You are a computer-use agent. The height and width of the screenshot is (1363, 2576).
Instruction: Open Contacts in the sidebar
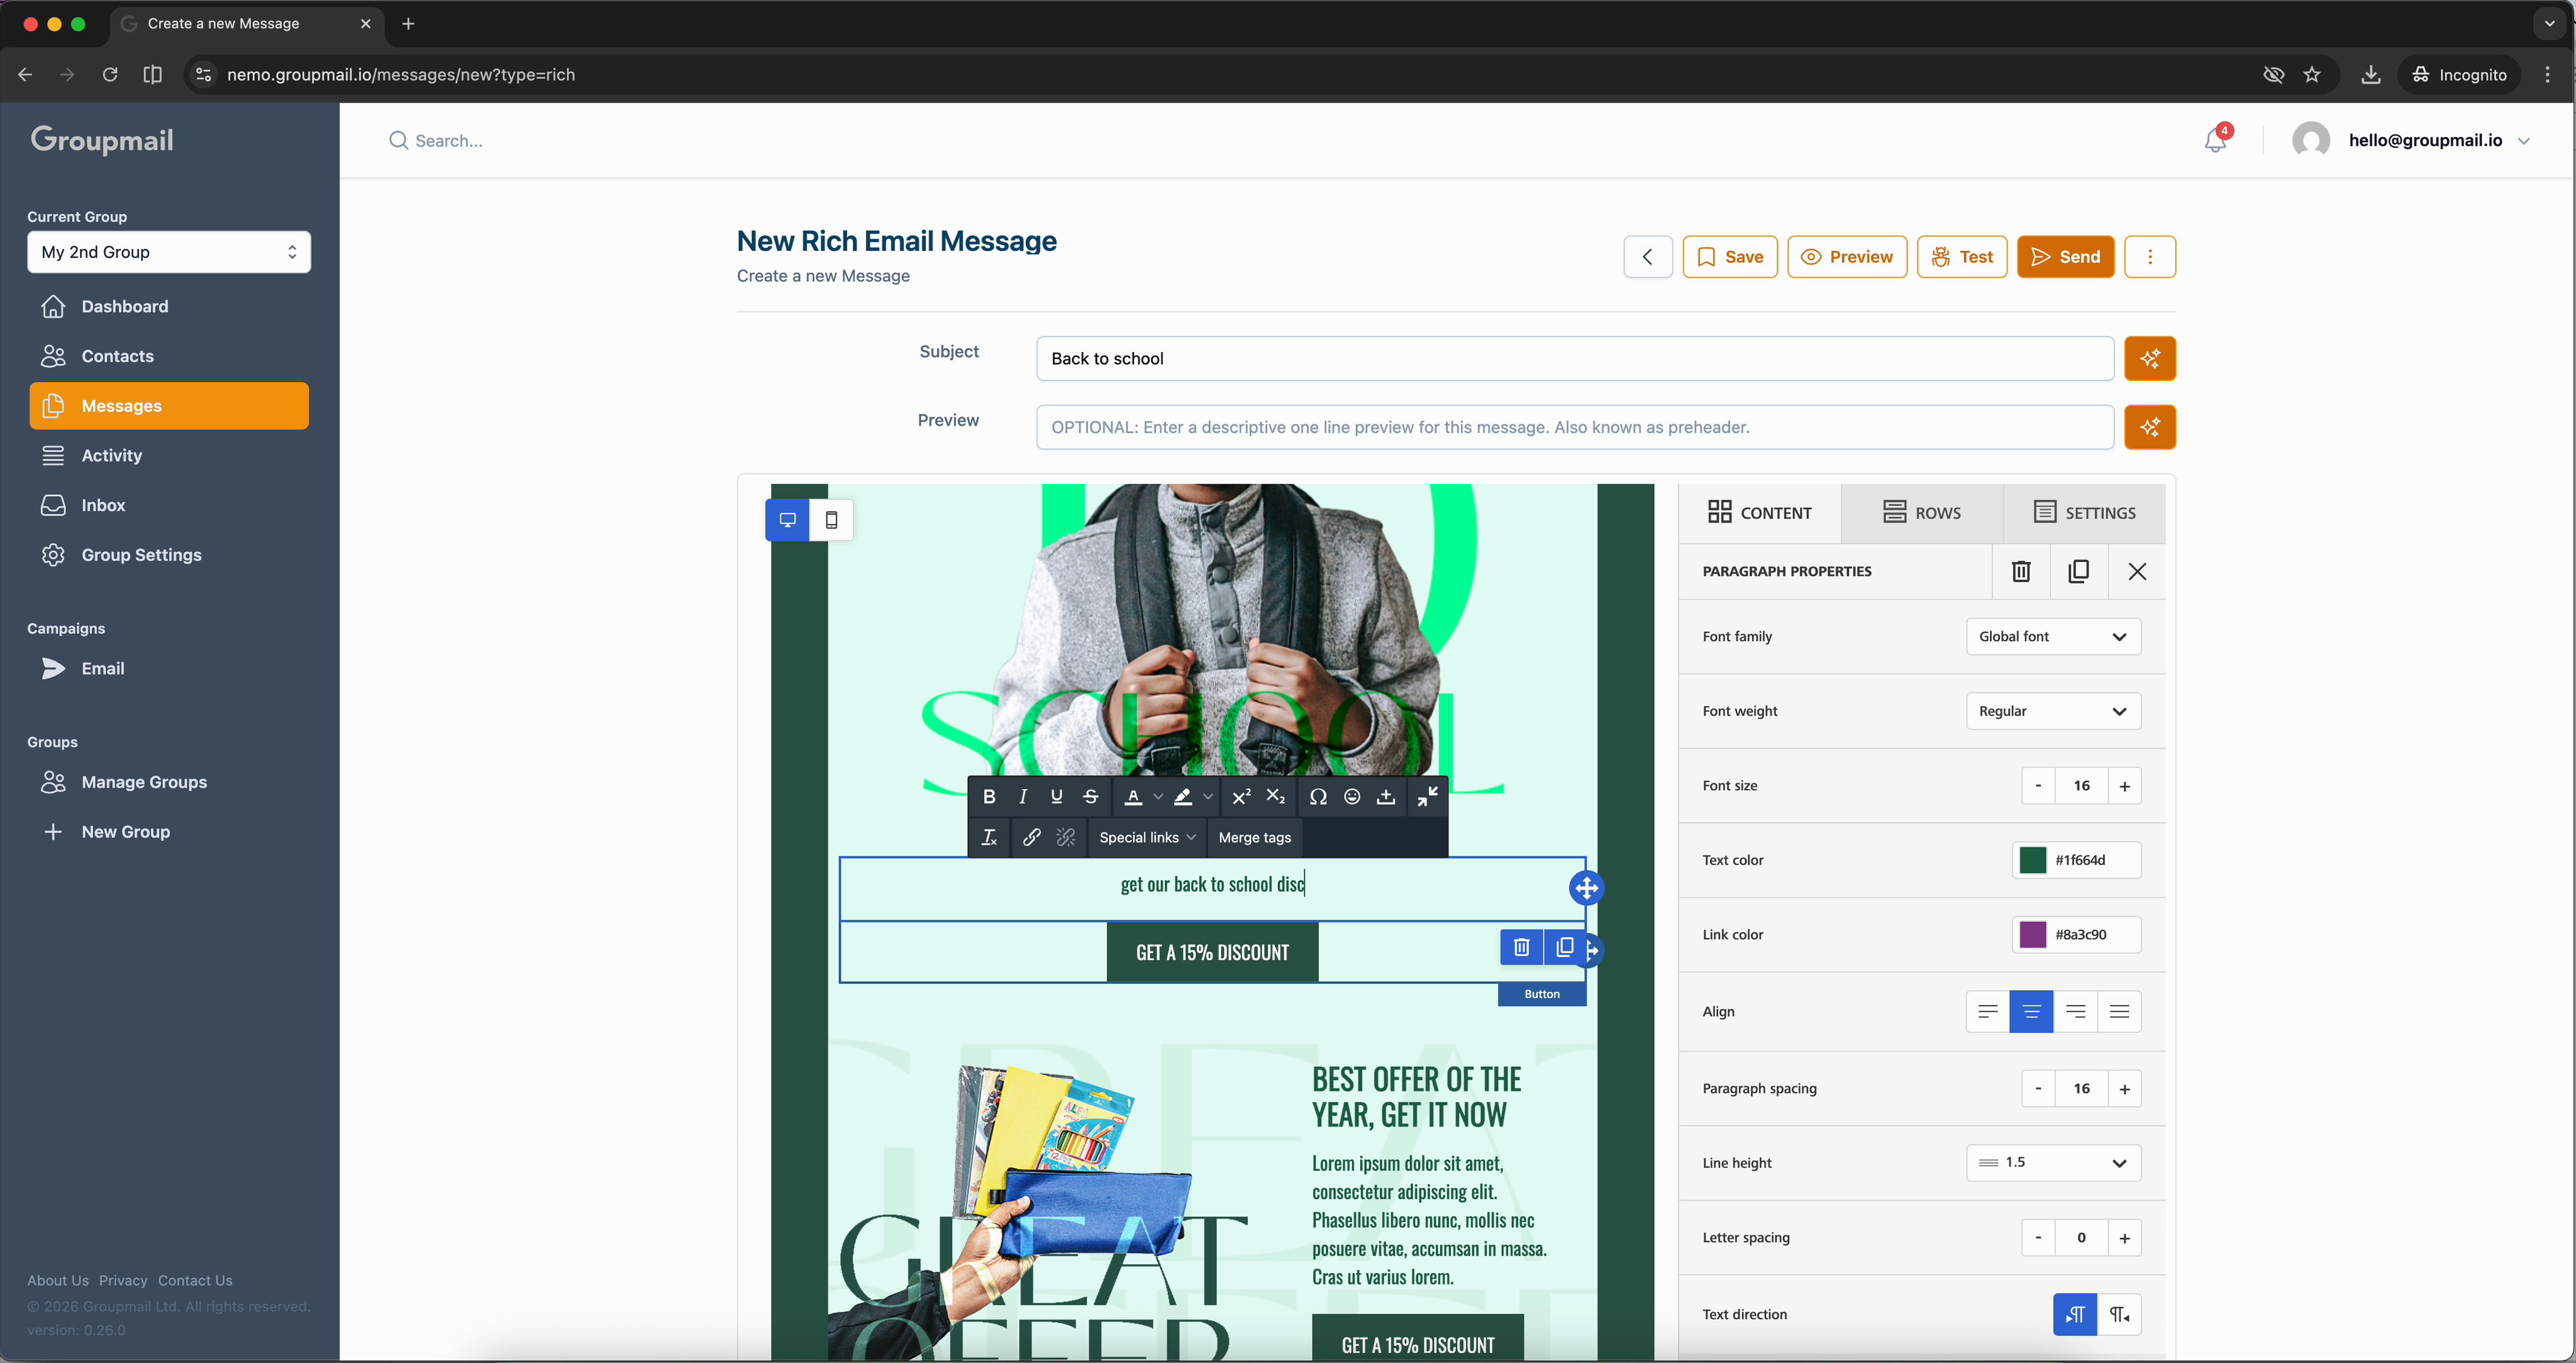[169, 356]
